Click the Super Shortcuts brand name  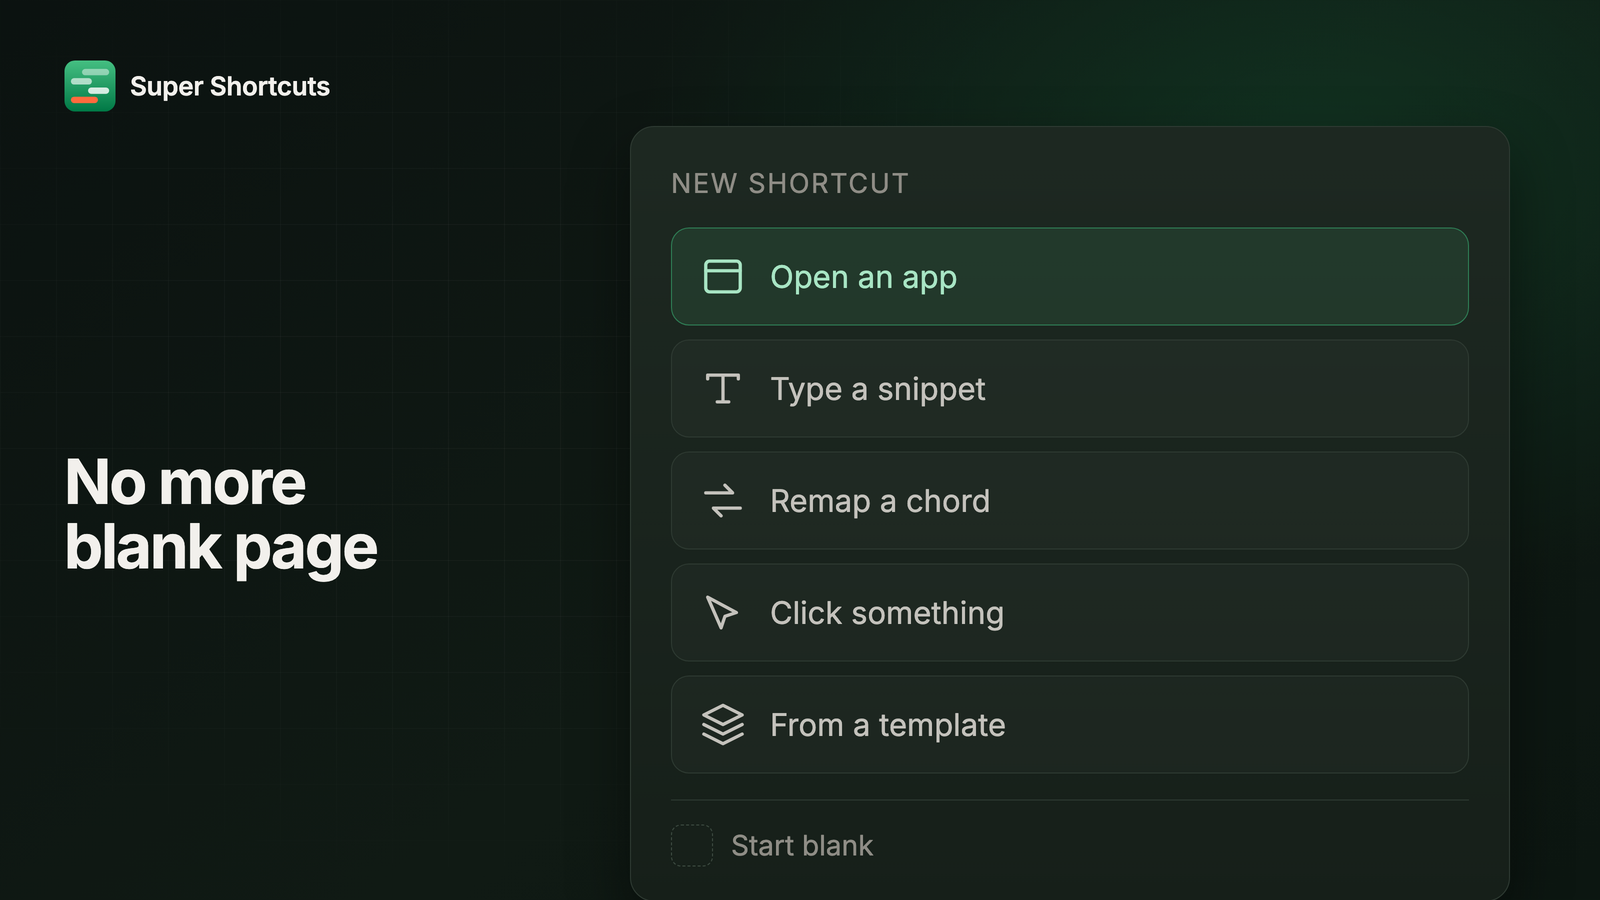[x=230, y=87]
